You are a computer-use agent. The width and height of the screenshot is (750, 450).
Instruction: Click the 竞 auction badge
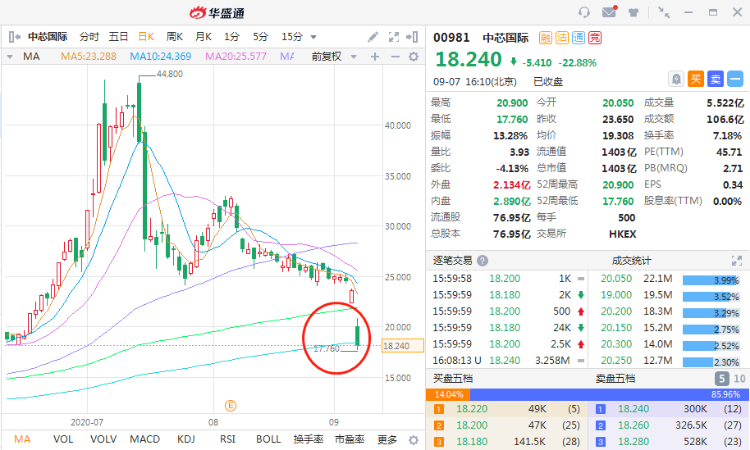[595, 38]
